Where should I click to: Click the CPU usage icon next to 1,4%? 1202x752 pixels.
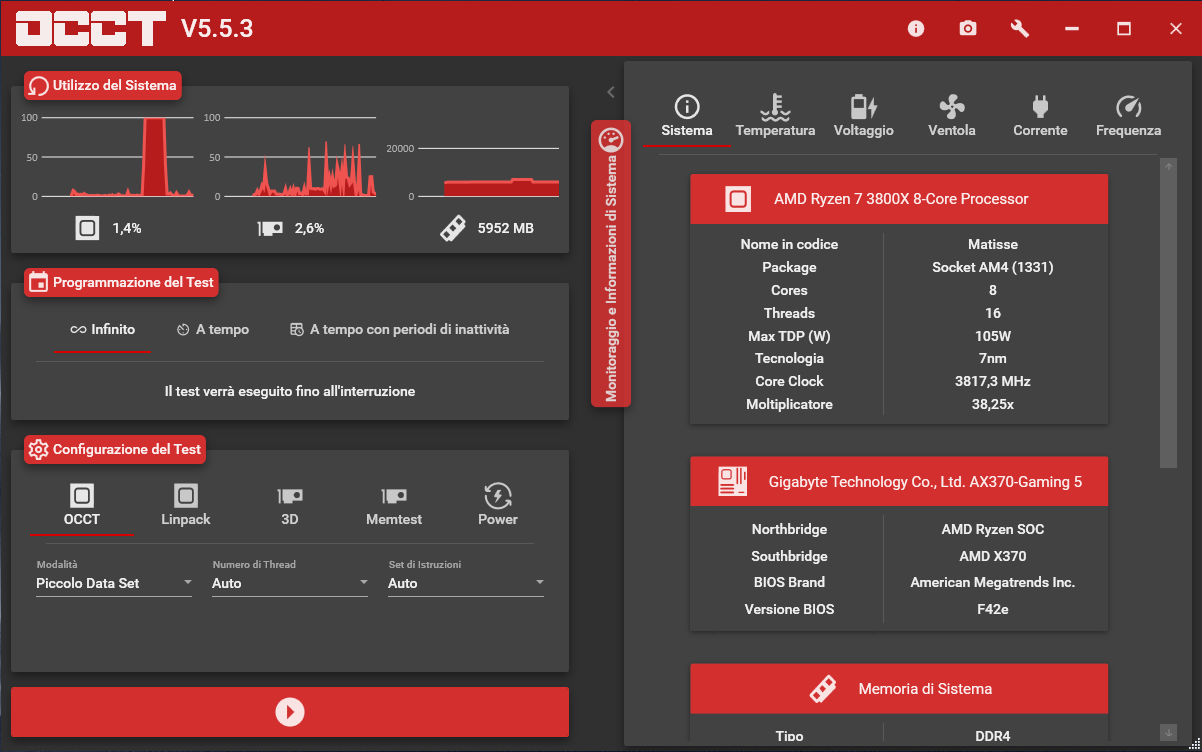click(87, 228)
